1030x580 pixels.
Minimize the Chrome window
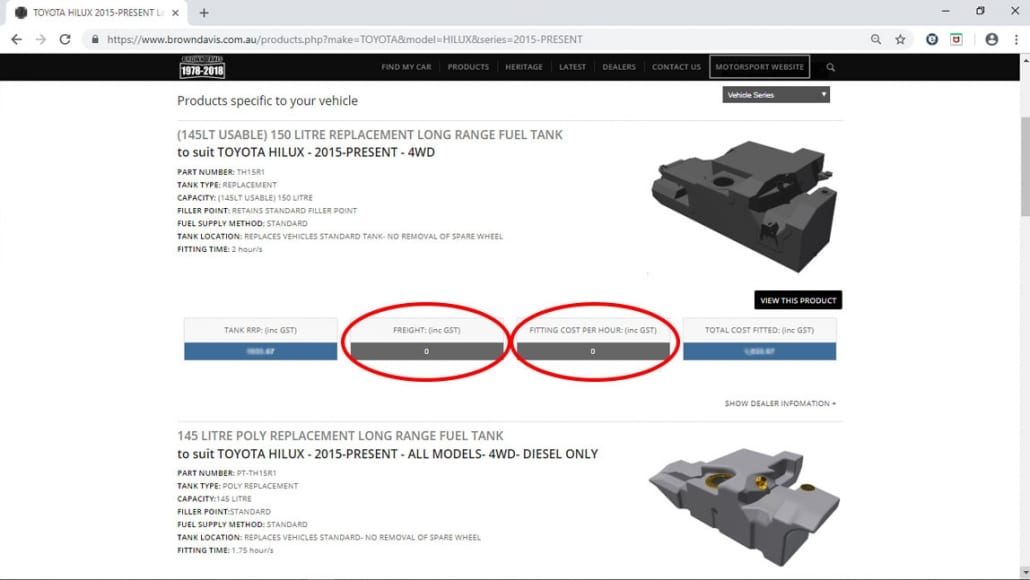pos(945,11)
